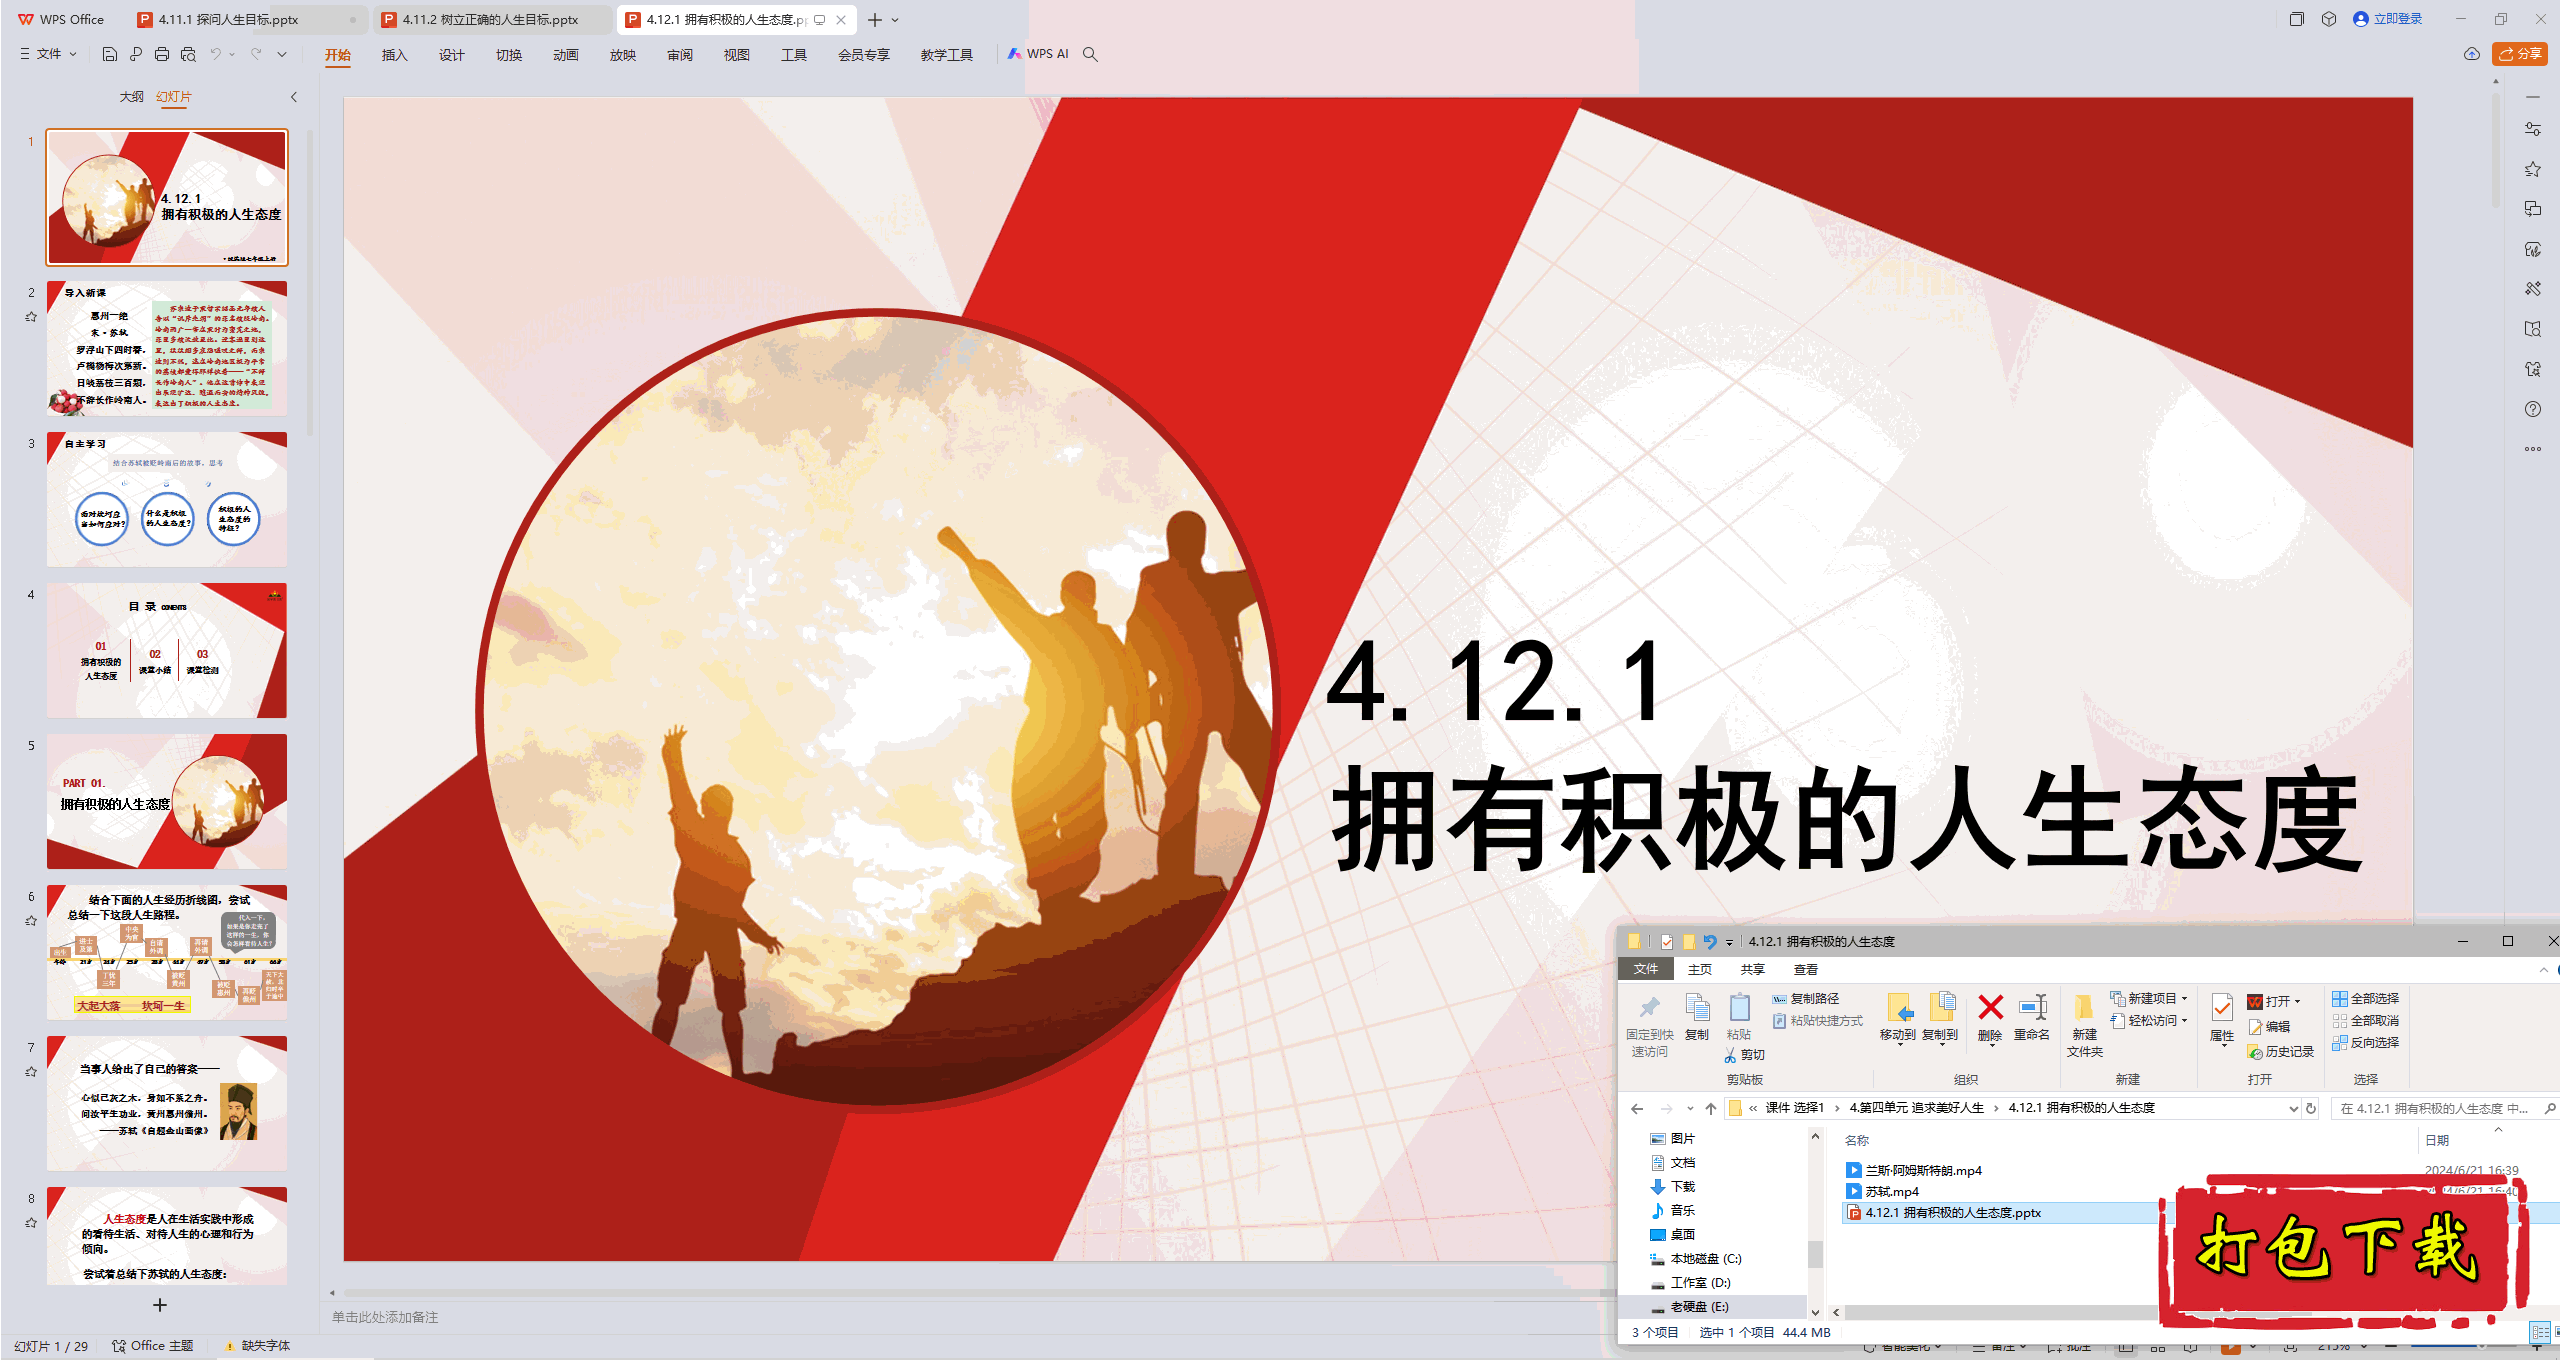Click the Export to PDF icon
The height and width of the screenshot is (1360, 2560).
(136, 54)
